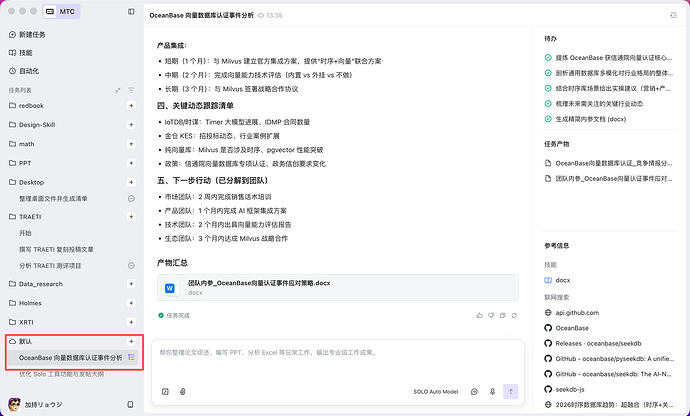The height and width of the screenshot is (416, 690).
Task: Add a task to Holmes folder
Action: (131, 303)
